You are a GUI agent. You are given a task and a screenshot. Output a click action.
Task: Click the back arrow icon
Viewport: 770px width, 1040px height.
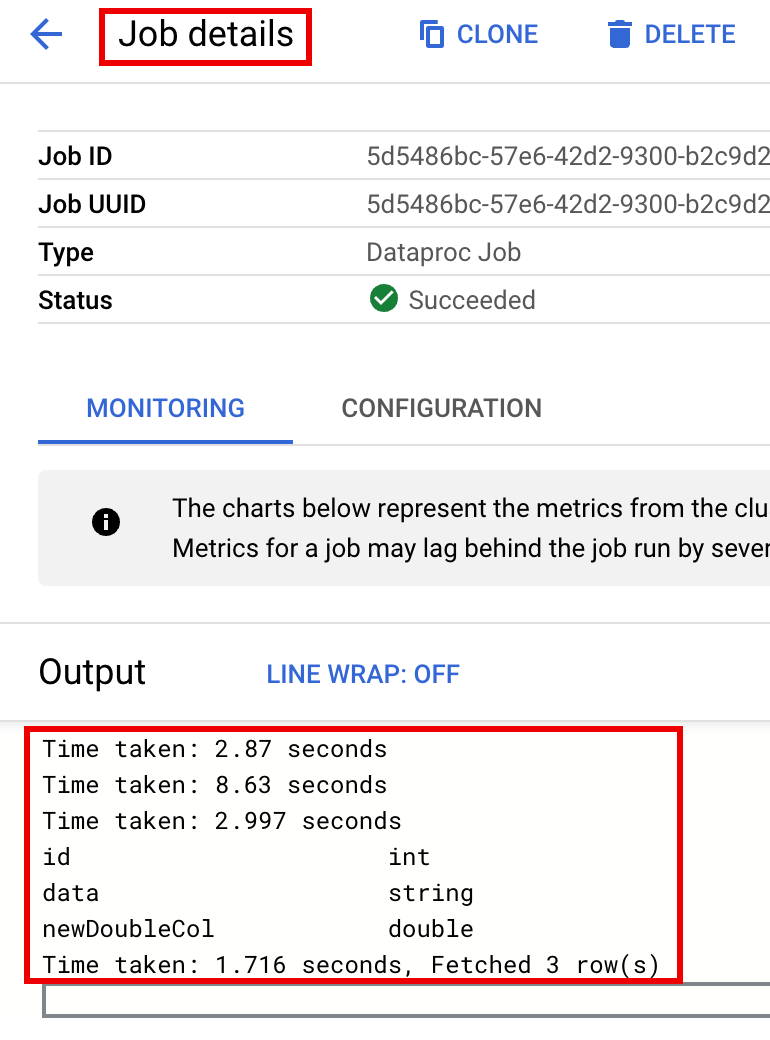point(47,35)
